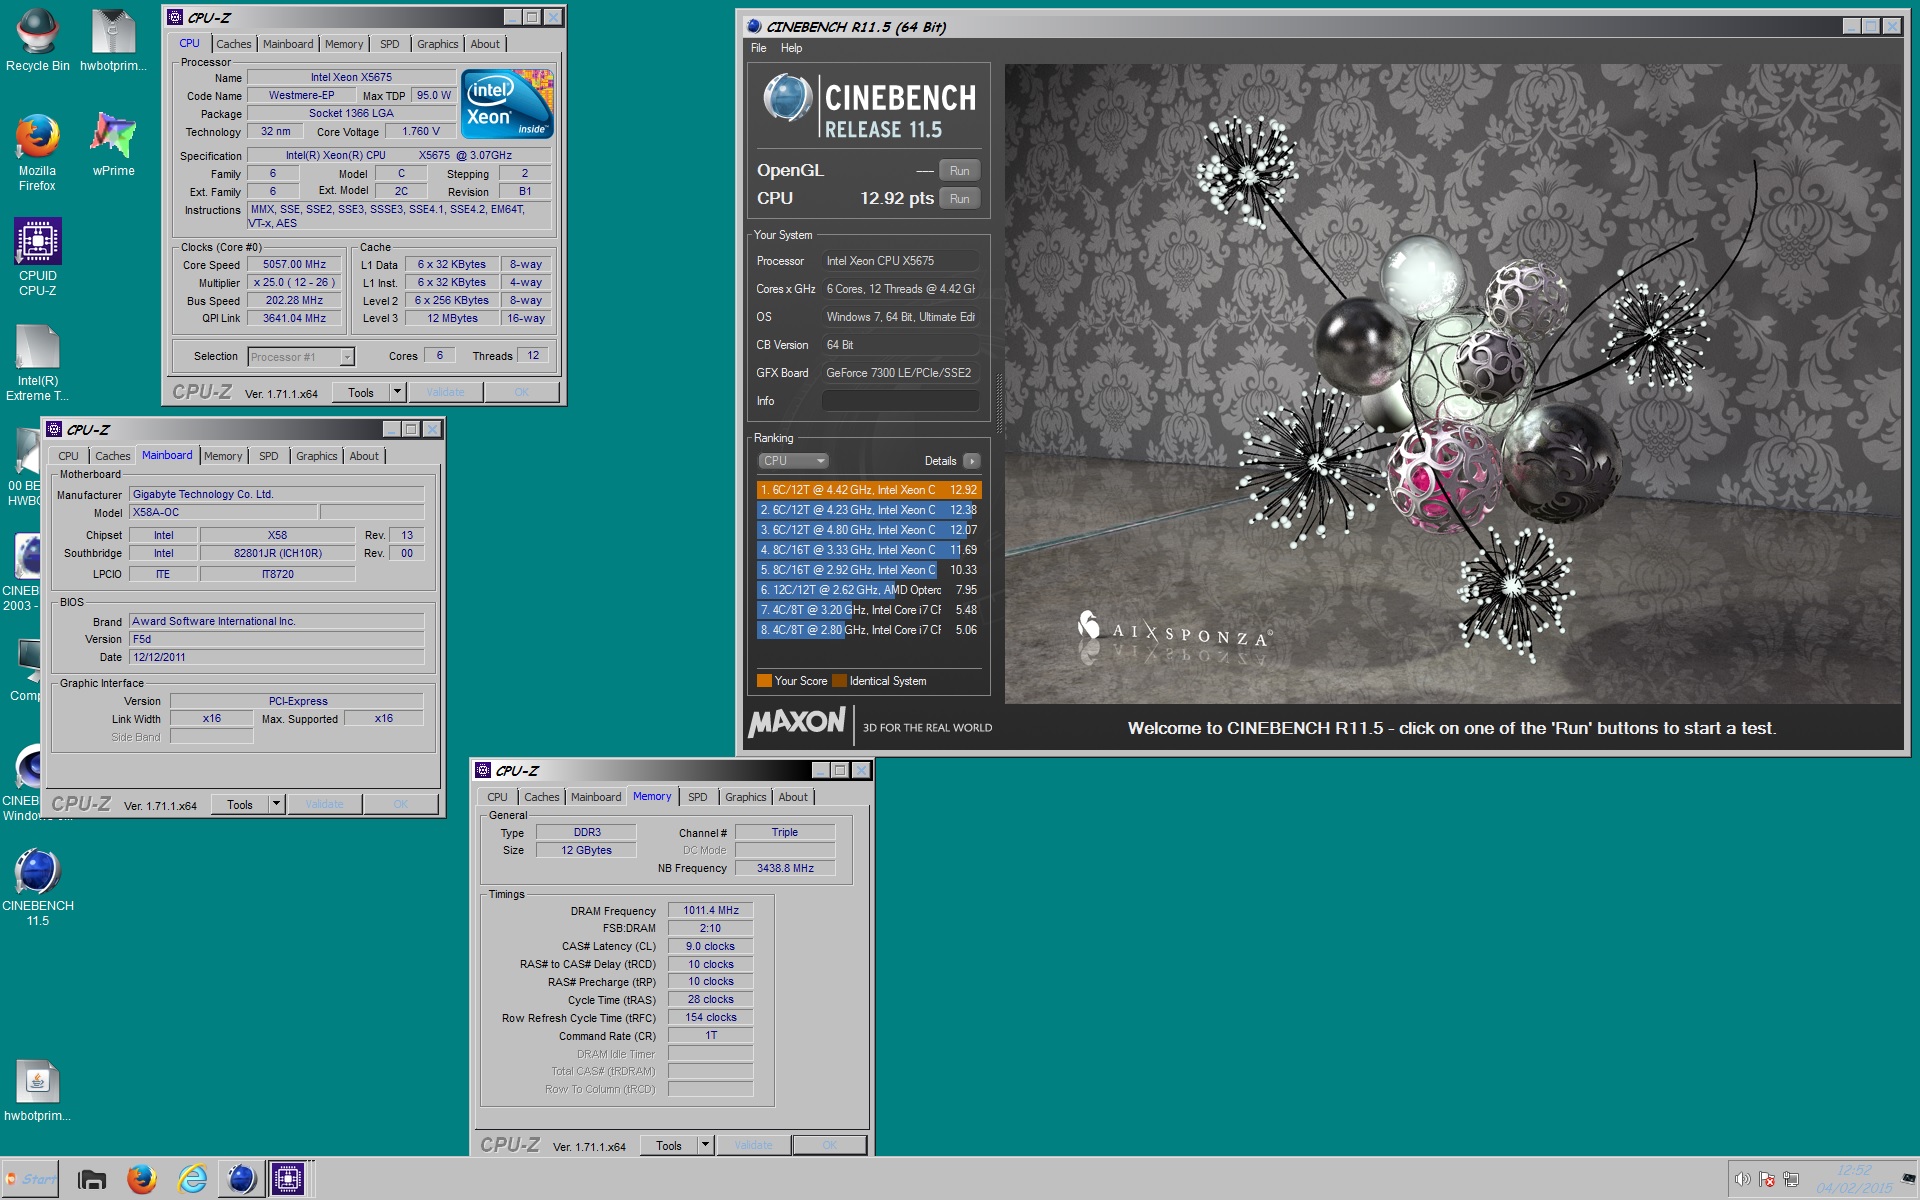1920x1200 pixels.
Task: Click the Info input field in Cinebench
Action: pos(900,401)
